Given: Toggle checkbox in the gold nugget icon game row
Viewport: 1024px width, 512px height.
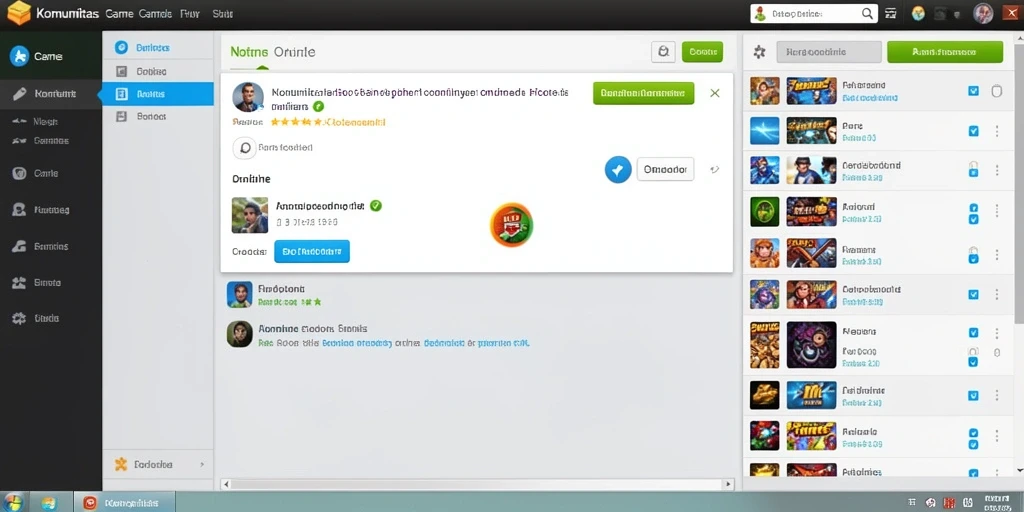Looking at the screenshot, I should pos(973,395).
